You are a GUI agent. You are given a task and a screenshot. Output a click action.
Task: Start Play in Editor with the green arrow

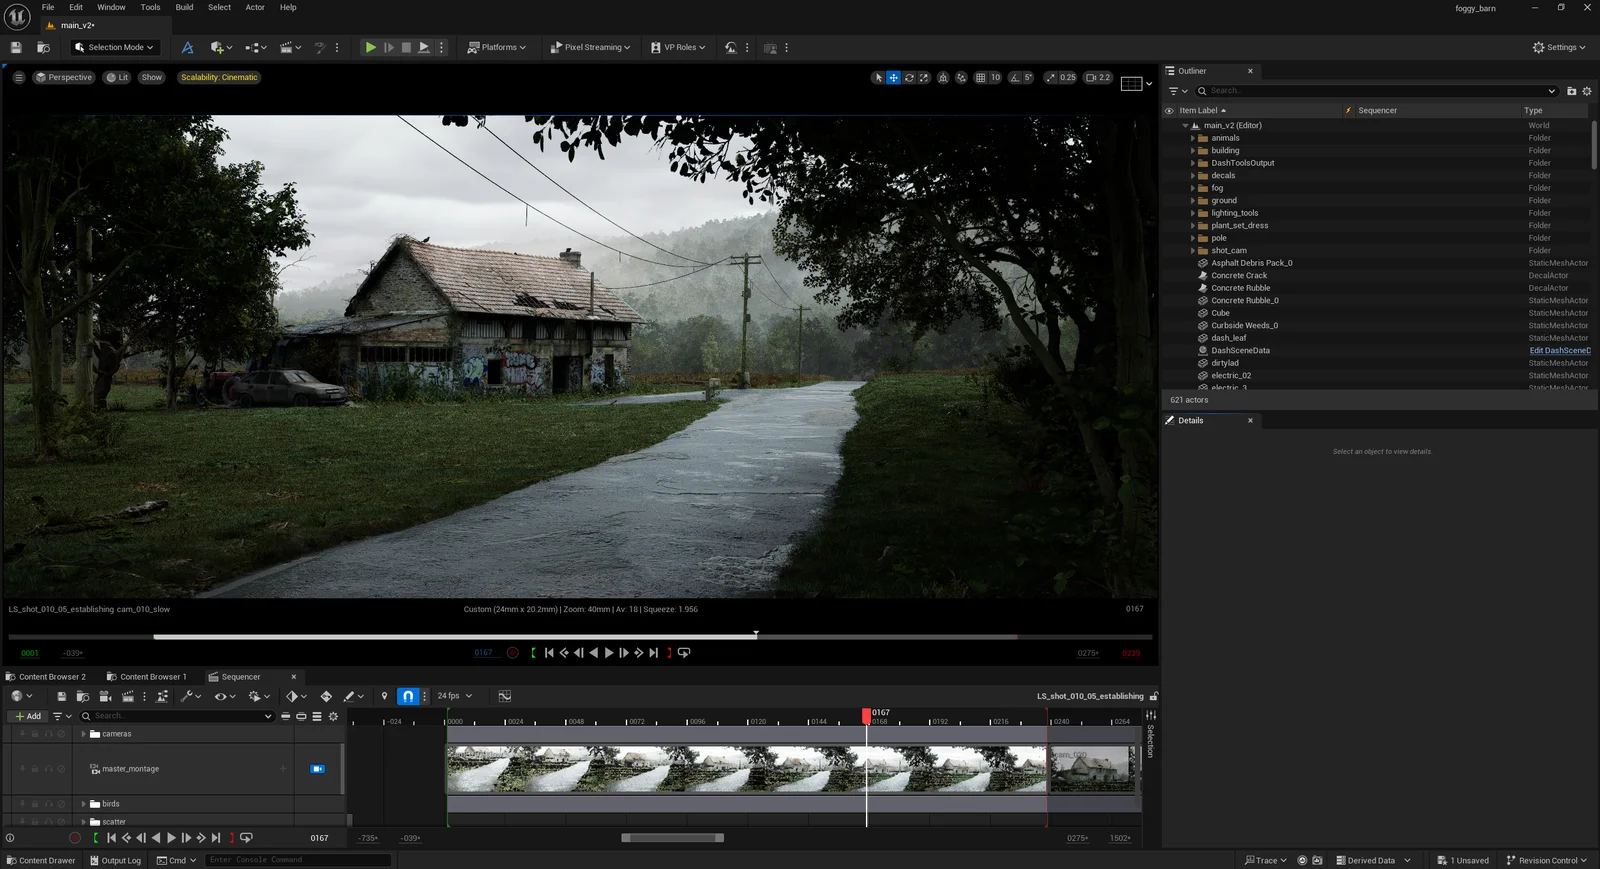click(370, 47)
